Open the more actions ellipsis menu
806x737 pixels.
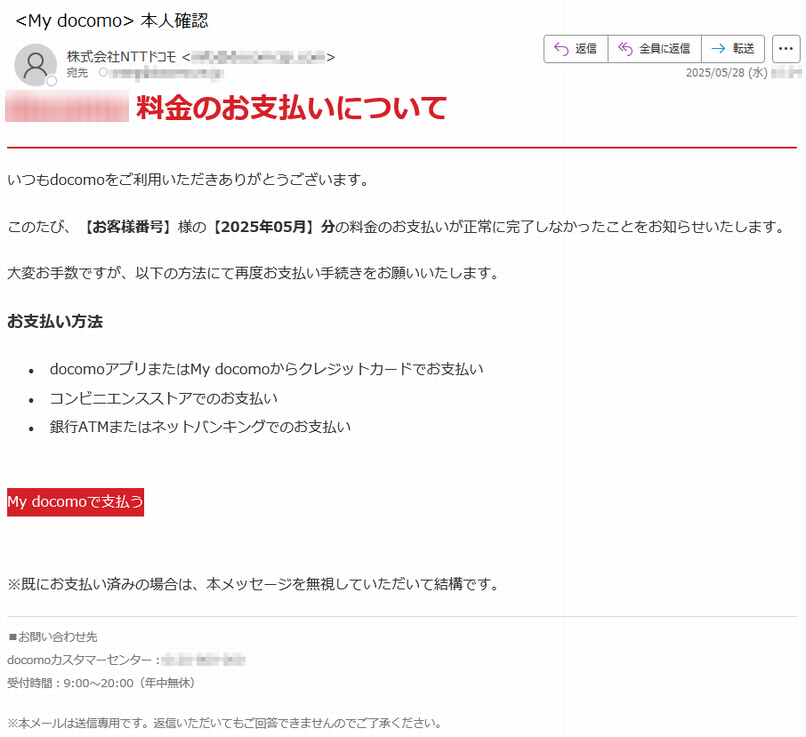pos(786,49)
